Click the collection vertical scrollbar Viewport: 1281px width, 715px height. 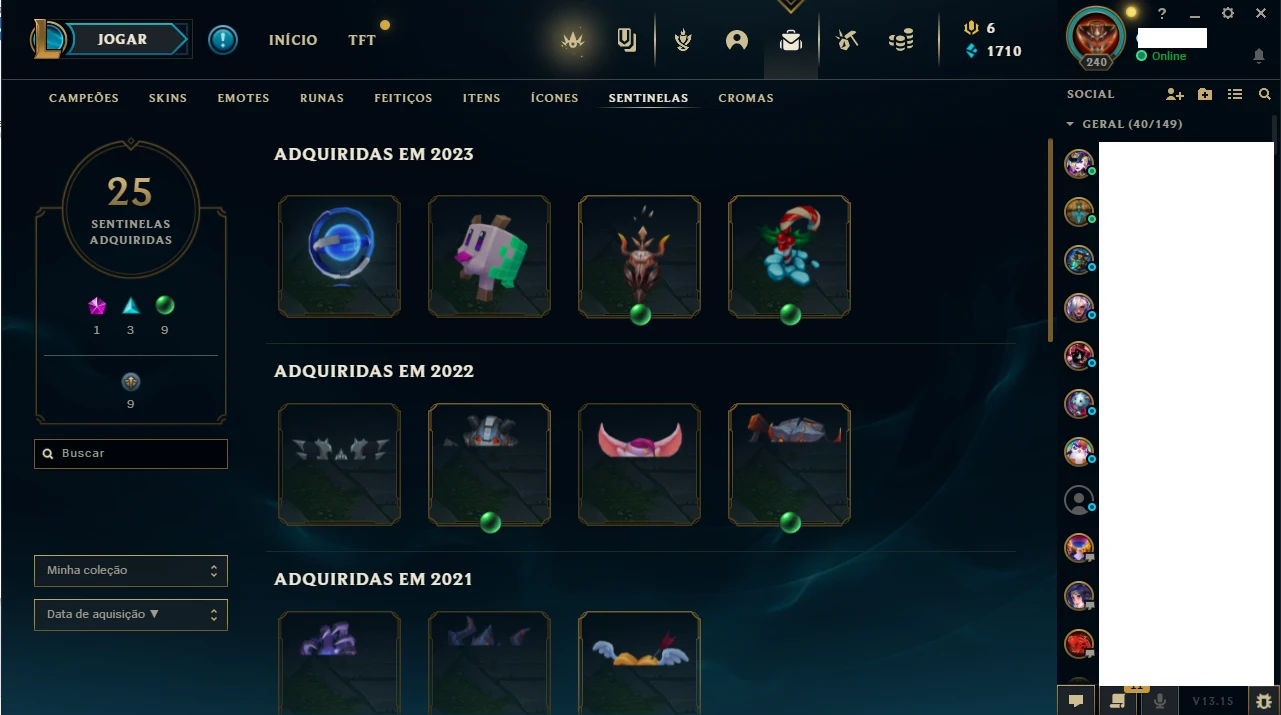[x=1050, y=240]
